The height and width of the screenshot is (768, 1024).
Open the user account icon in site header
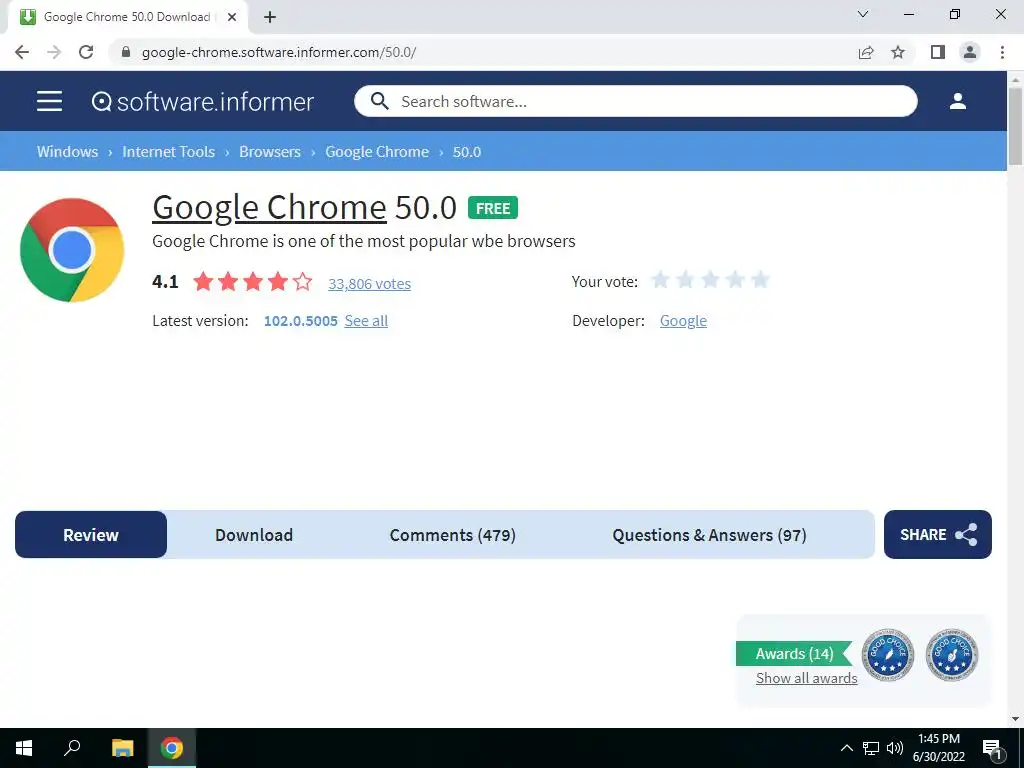[957, 101]
